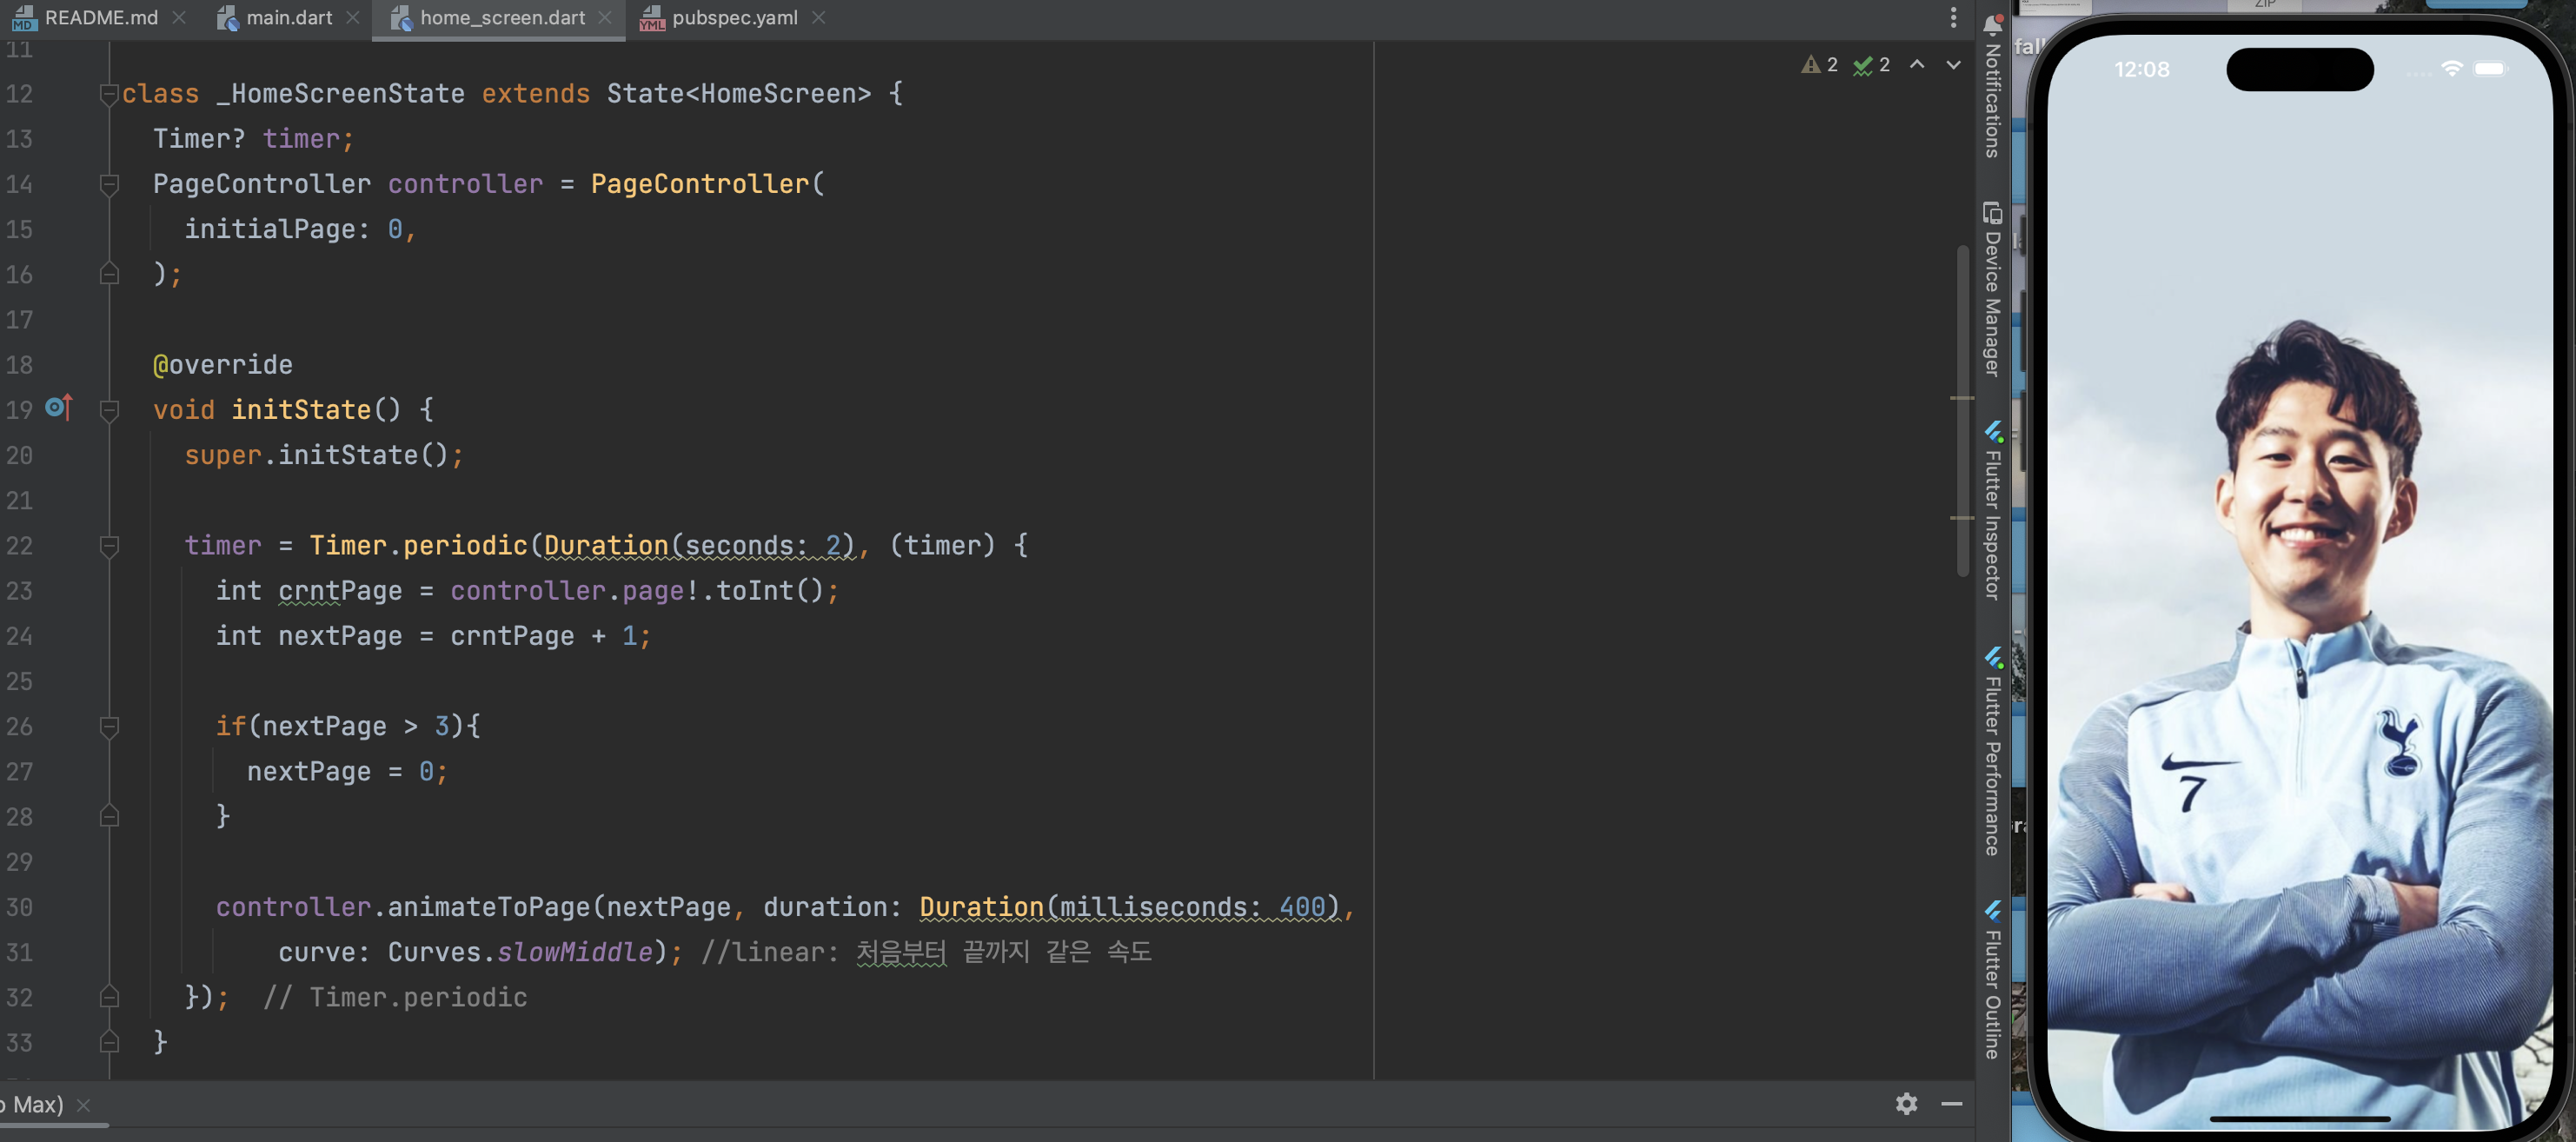Jump to previous highlighted error with up arrow

pos(1916,65)
